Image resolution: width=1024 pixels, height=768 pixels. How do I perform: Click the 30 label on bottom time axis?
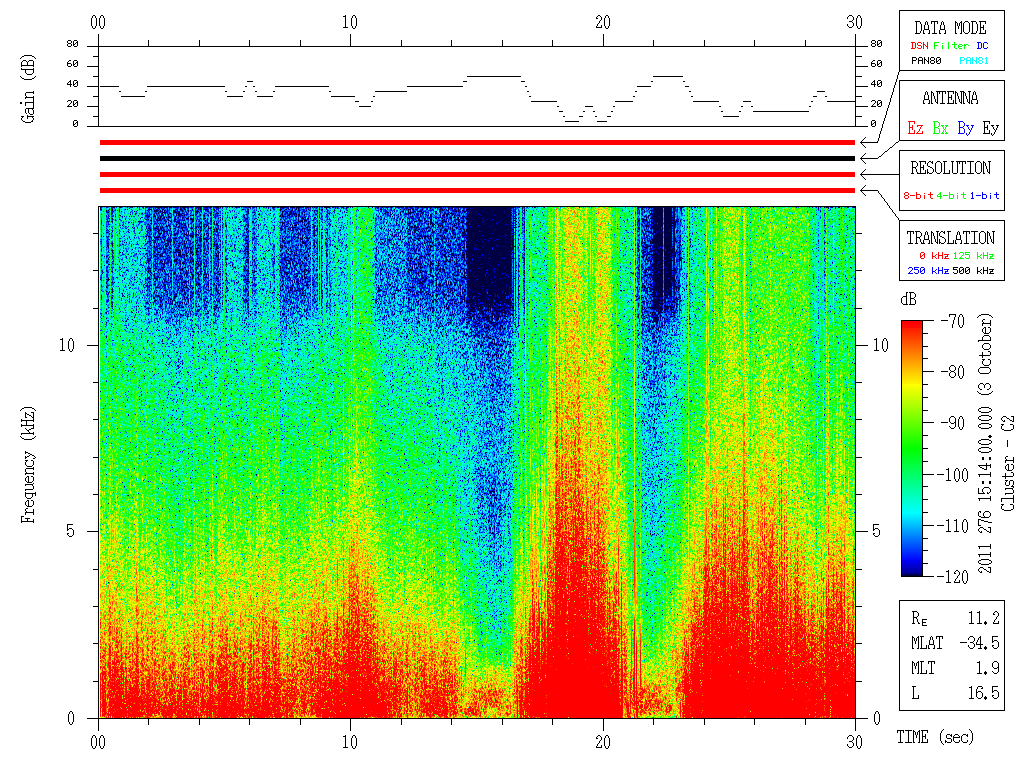pyautogui.click(x=854, y=742)
